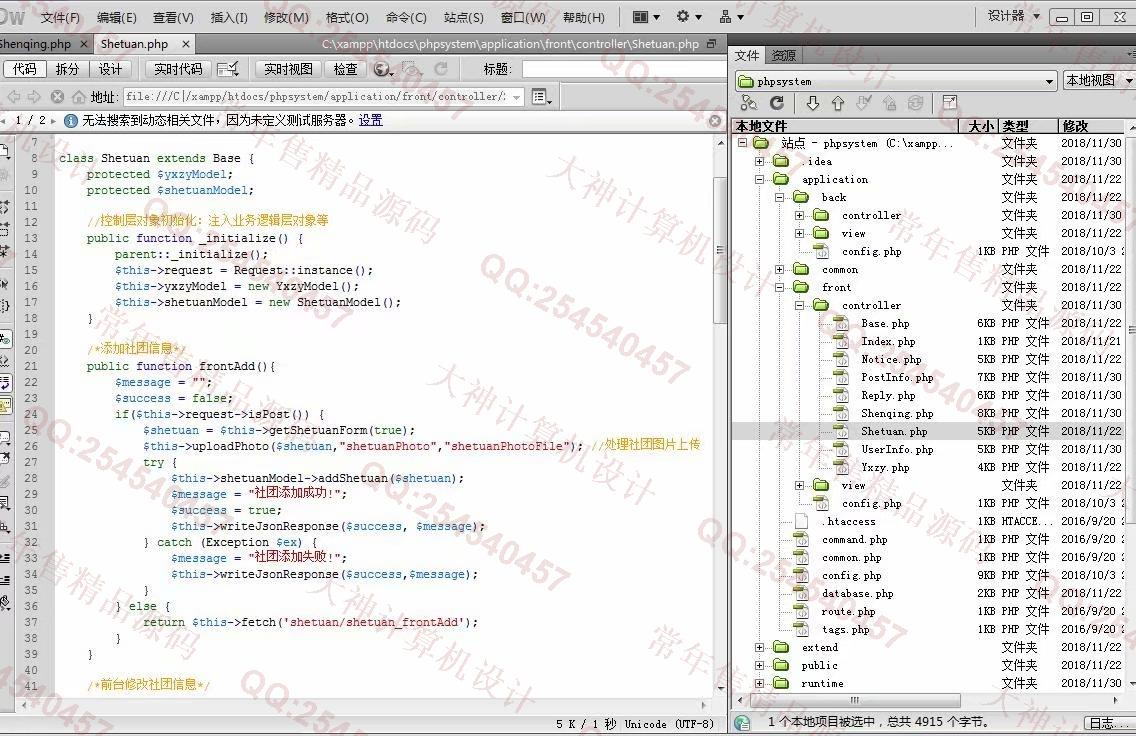The image size is (1136, 736).
Task: Click the home icon beside 地址
Action: (78, 96)
